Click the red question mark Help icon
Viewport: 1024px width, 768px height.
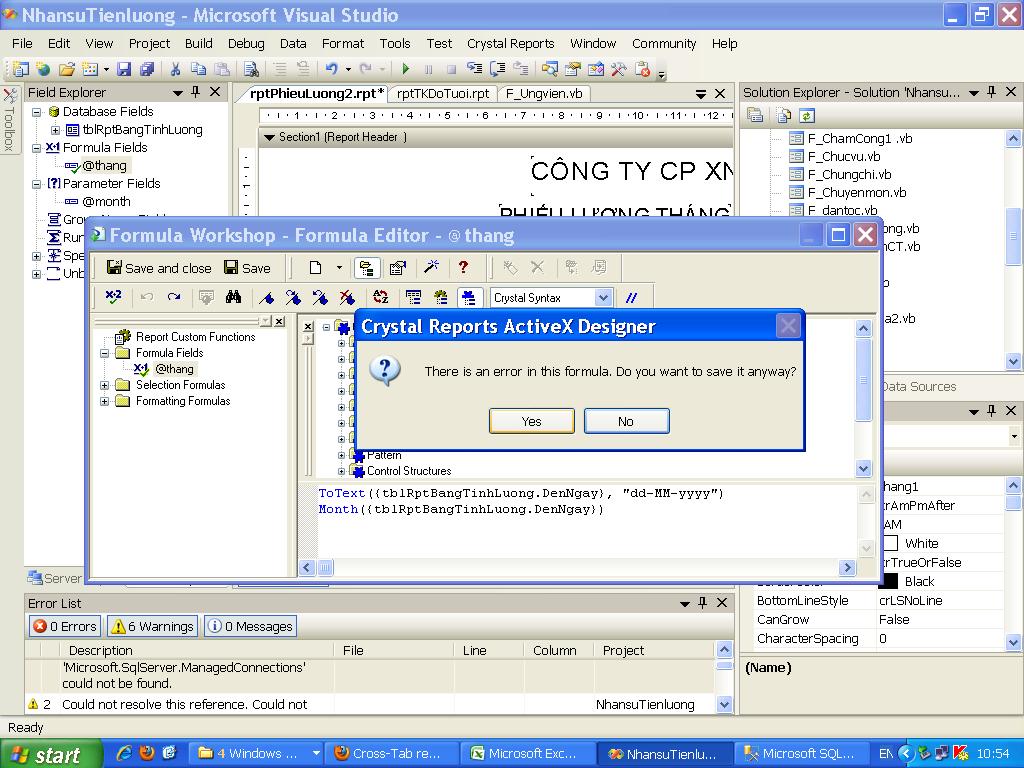[x=463, y=266]
